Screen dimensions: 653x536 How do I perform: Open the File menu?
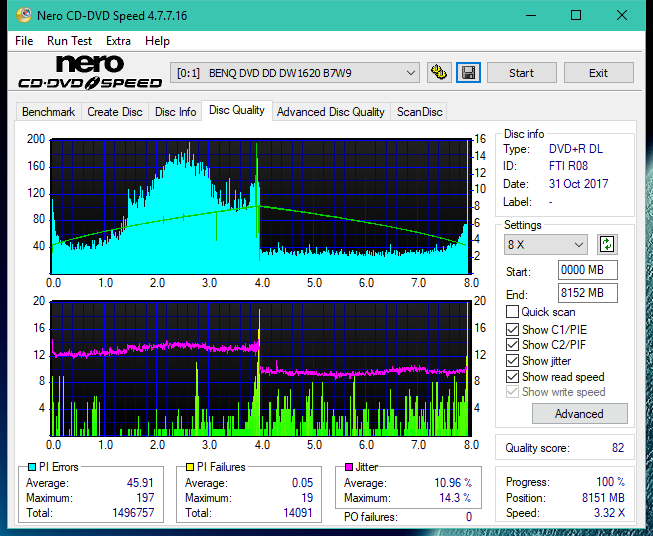coord(24,41)
